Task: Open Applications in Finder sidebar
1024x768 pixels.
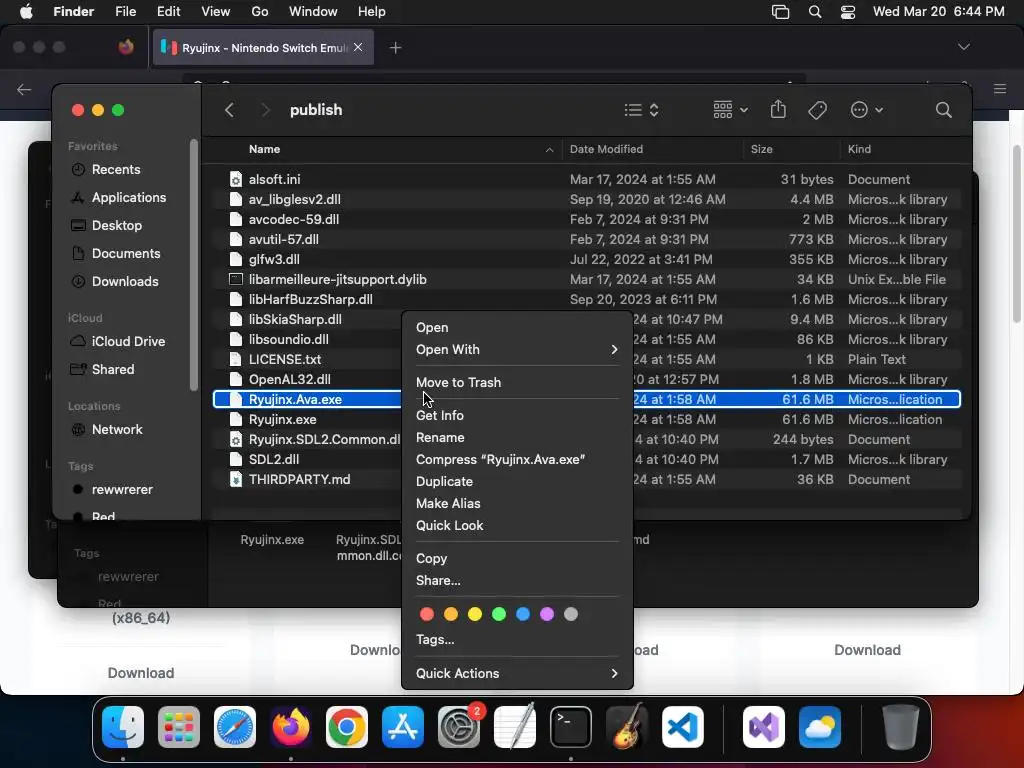Action: coord(129,197)
